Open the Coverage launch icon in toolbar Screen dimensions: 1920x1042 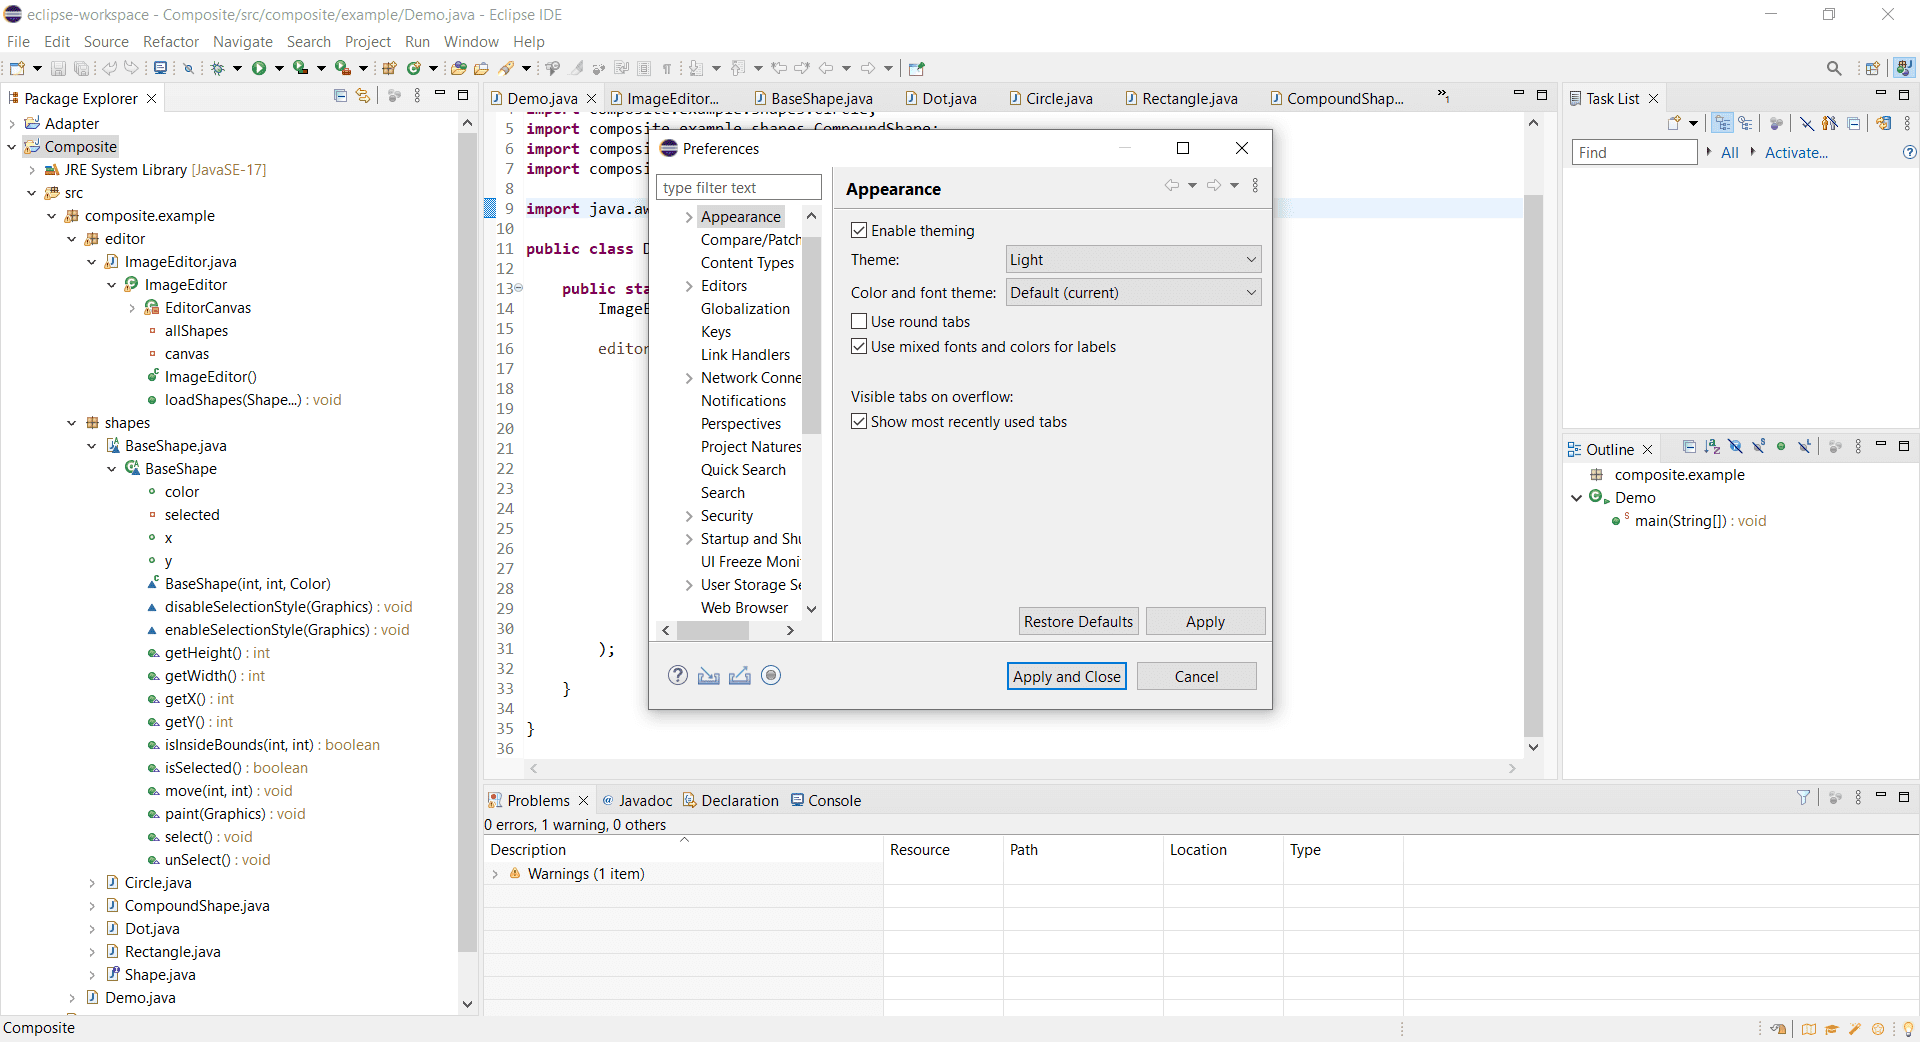[300, 68]
